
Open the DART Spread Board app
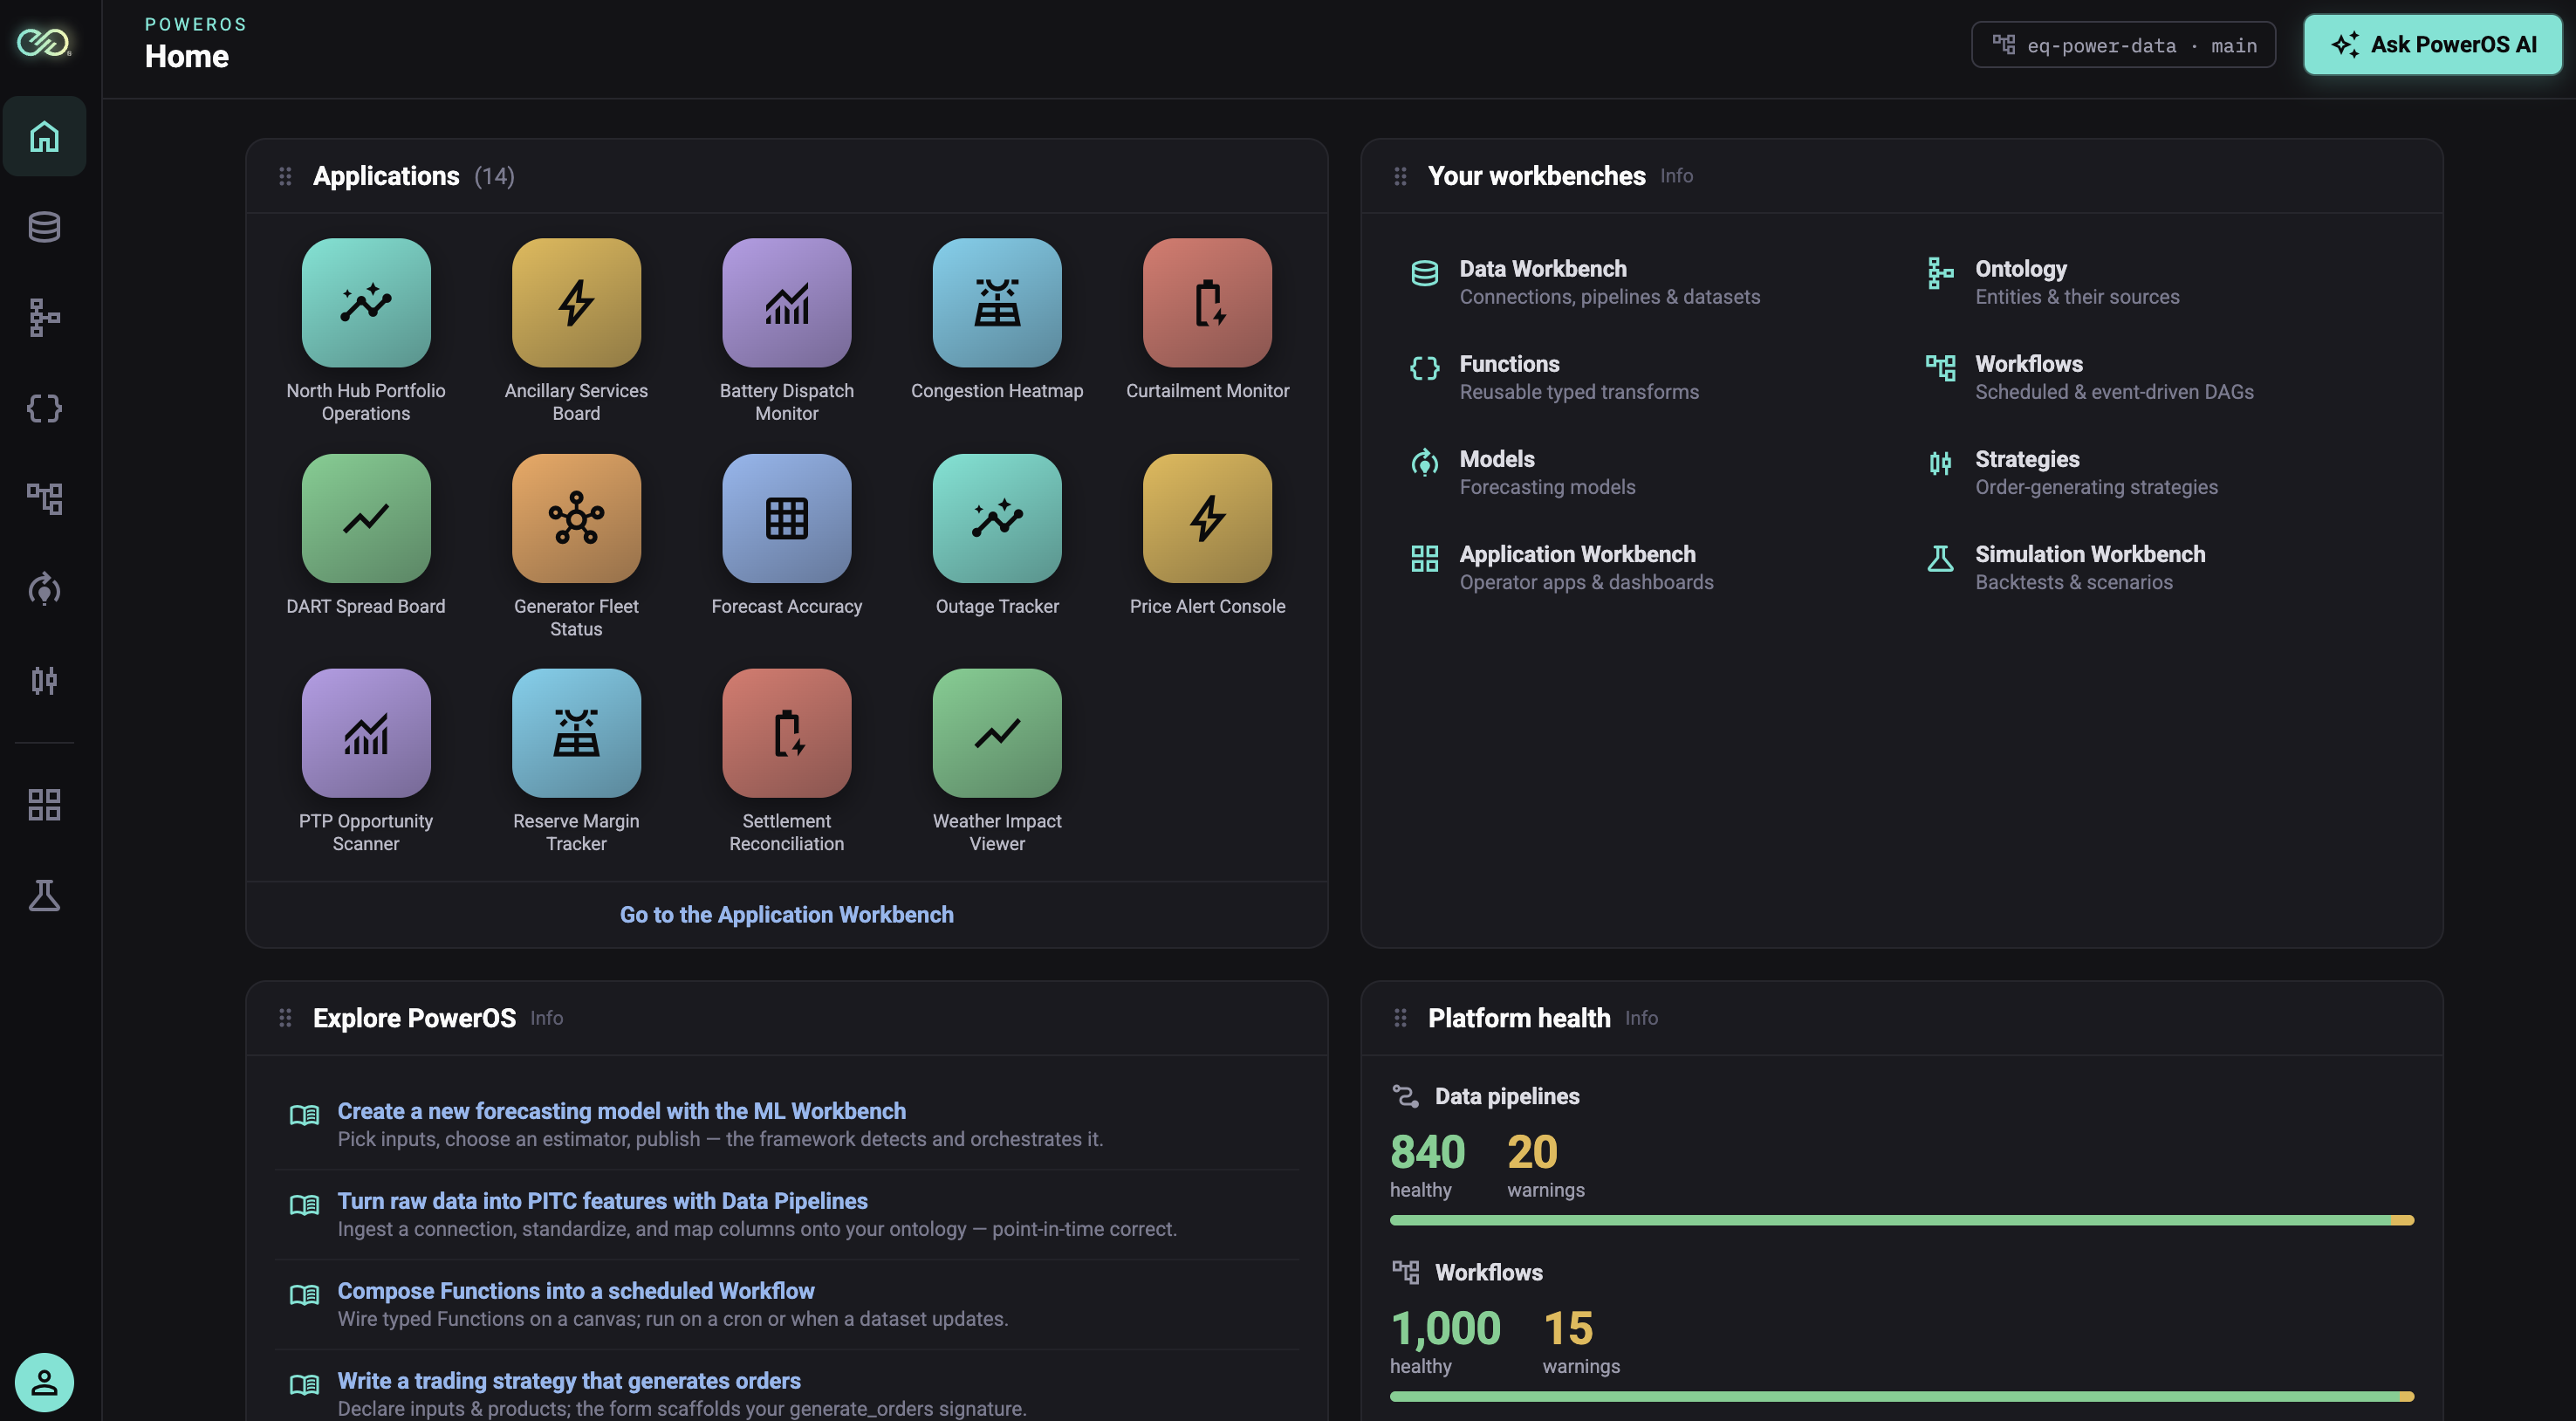point(366,518)
